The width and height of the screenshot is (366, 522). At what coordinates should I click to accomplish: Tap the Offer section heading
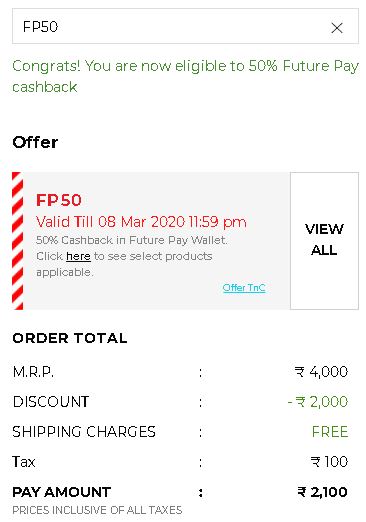click(35, 142)
